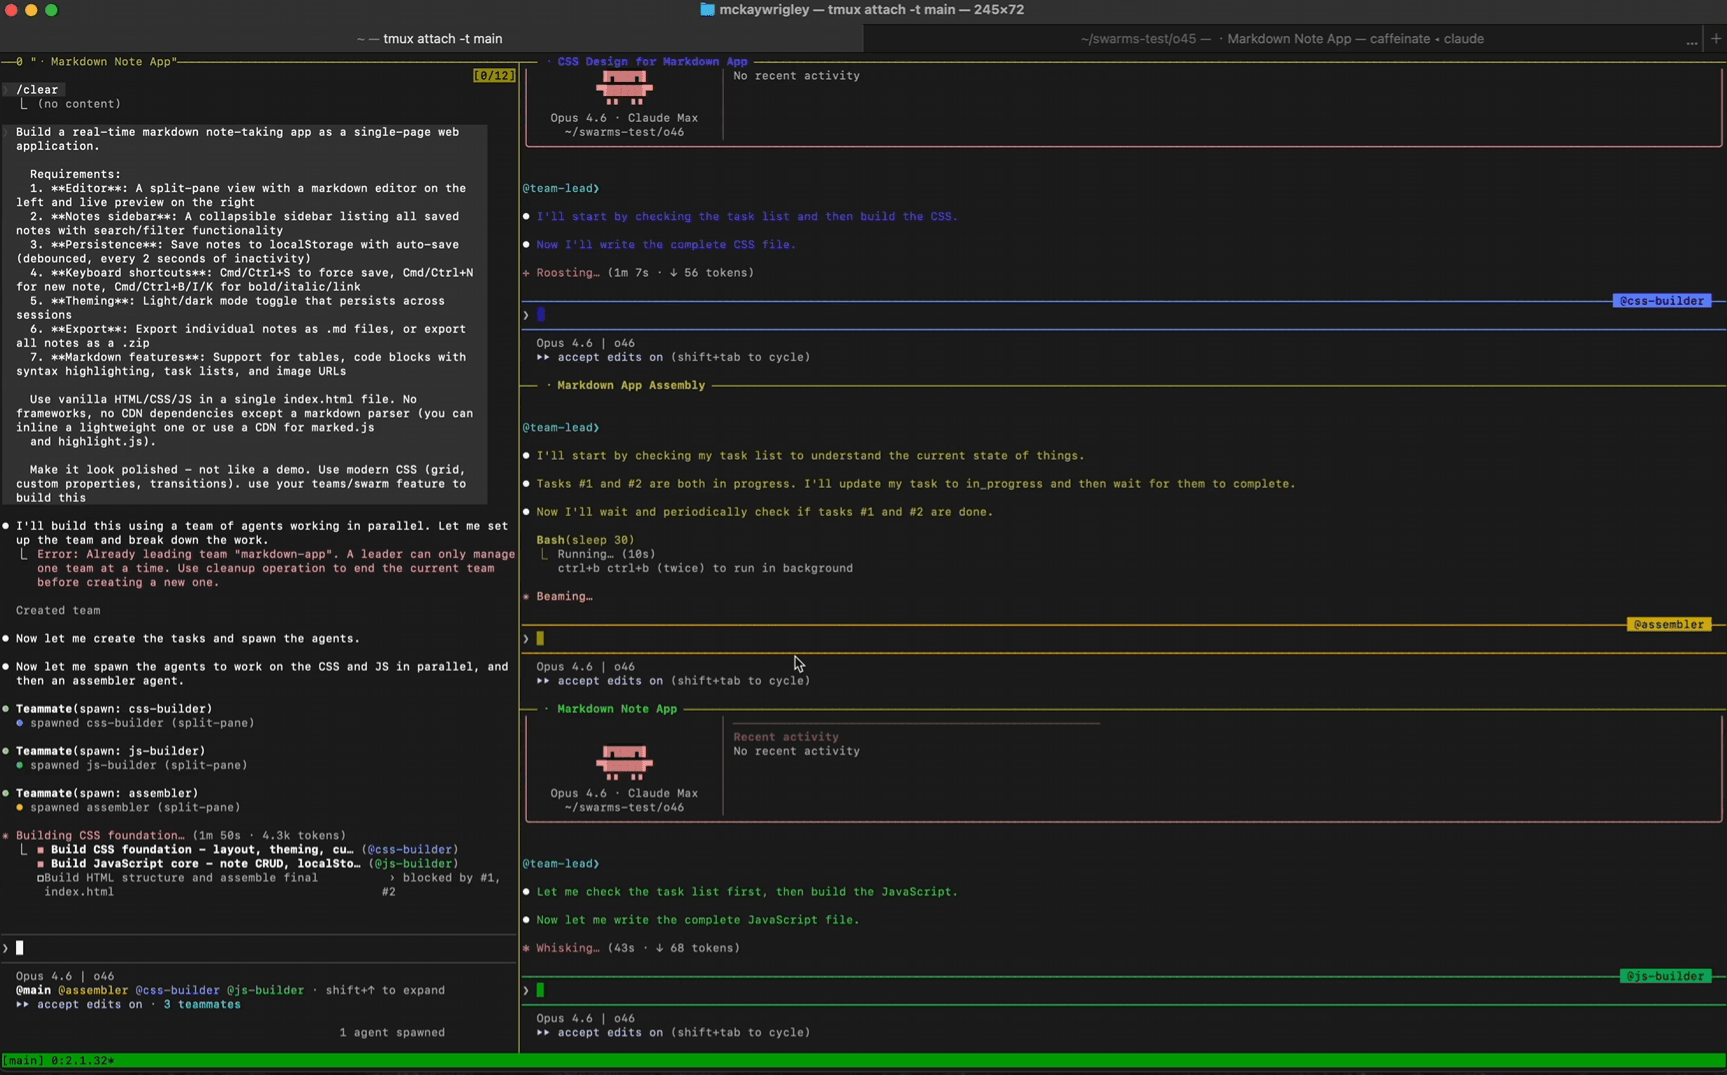Toggle the Build CSS foundation task box
Screen dimensions: 1727x1075
coord(41,850)
